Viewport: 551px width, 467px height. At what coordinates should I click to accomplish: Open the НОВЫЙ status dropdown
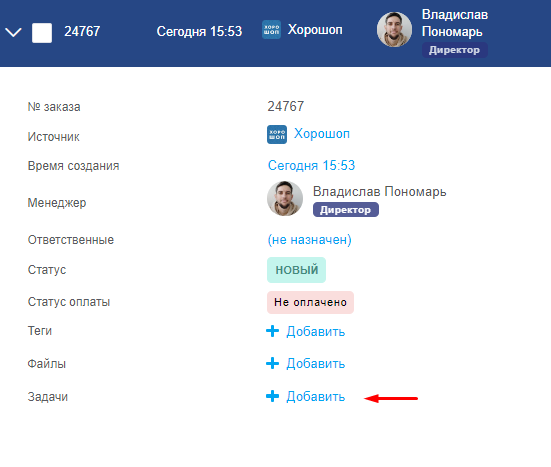pyautogui.click(x=297, y=270)
